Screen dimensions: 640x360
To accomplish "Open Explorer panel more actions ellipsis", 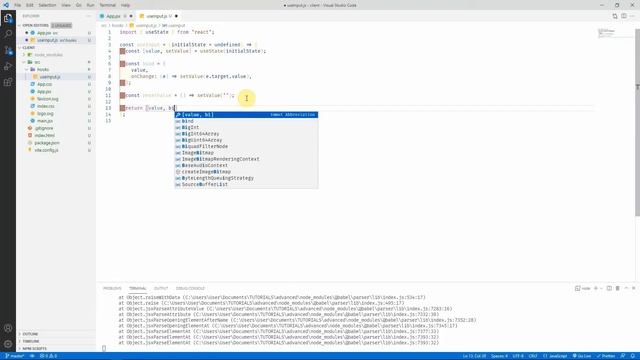I will pos(89,16).
